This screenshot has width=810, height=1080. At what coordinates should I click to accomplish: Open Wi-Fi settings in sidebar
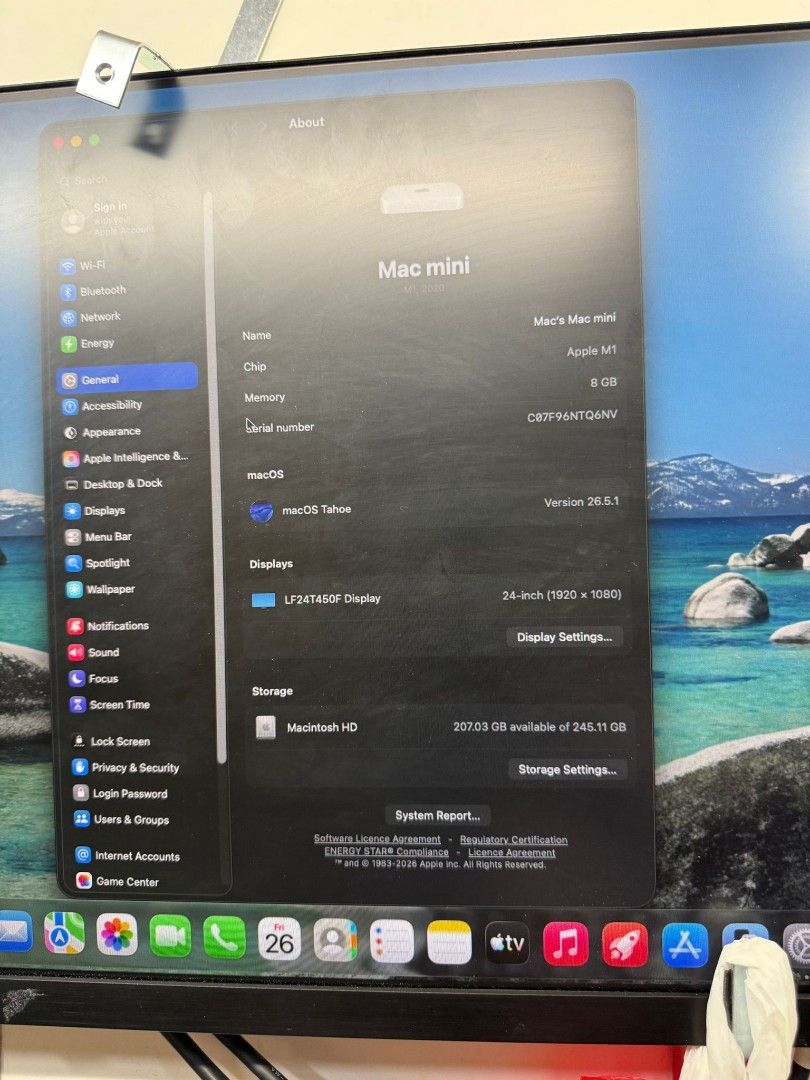(84, 266)
